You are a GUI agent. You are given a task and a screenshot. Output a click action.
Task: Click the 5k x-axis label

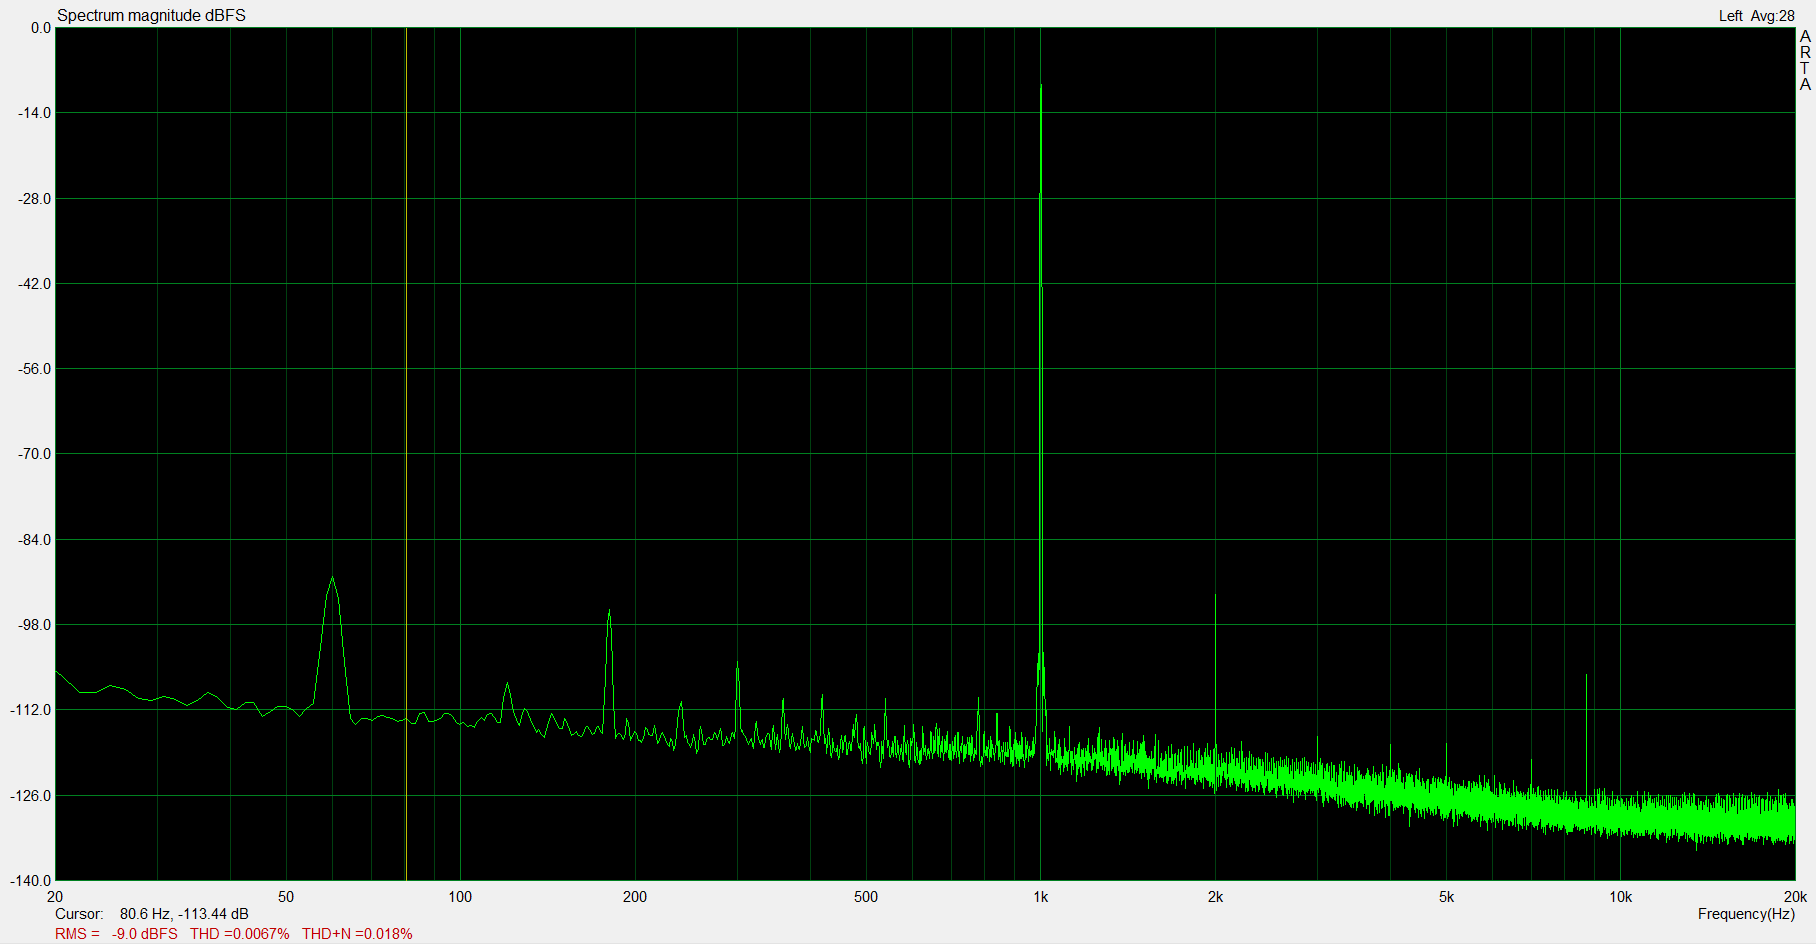point(1446,897)
